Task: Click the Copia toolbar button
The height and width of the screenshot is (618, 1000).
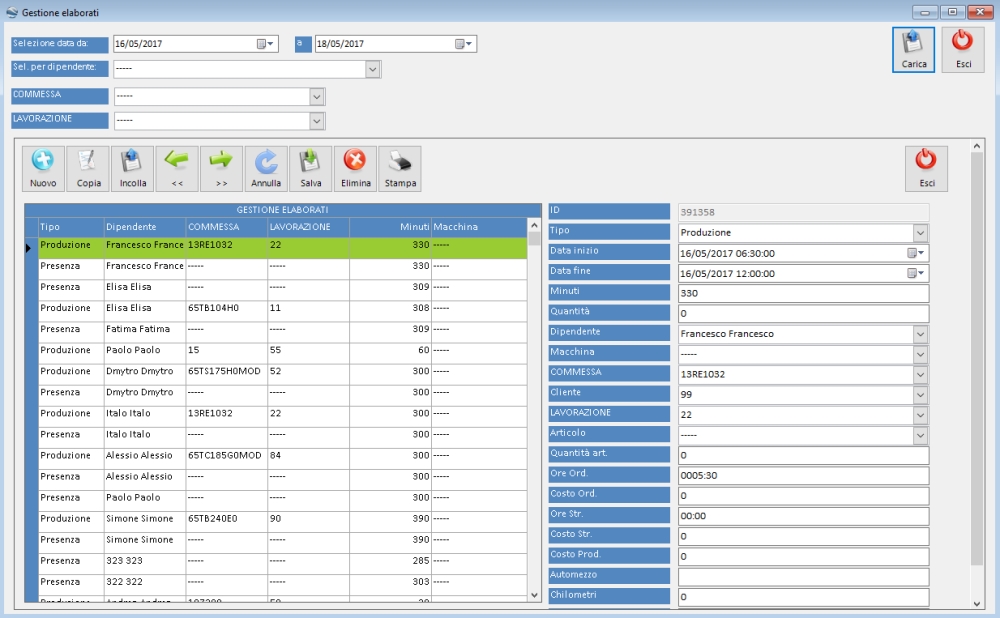Action: point(88,168)
